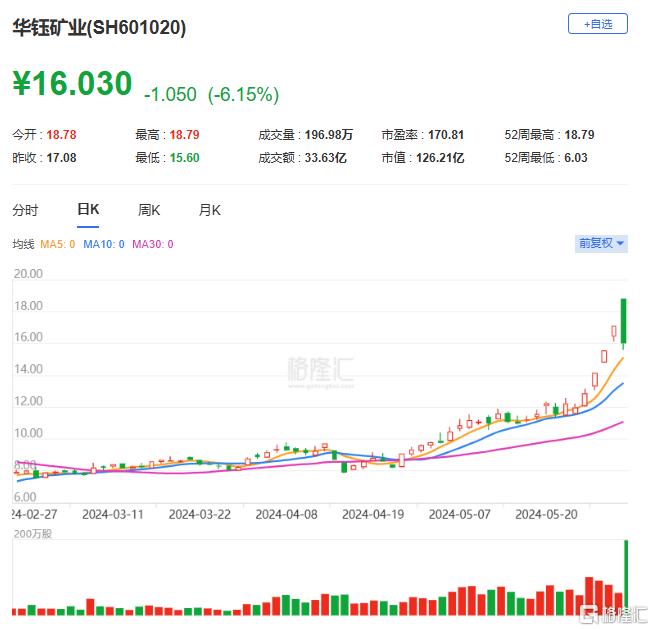Click the 均线 moving average label

tap(23, 244)
